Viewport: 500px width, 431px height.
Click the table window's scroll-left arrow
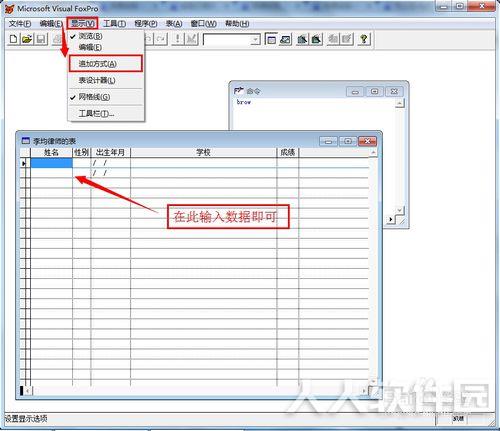pos(28,391)
